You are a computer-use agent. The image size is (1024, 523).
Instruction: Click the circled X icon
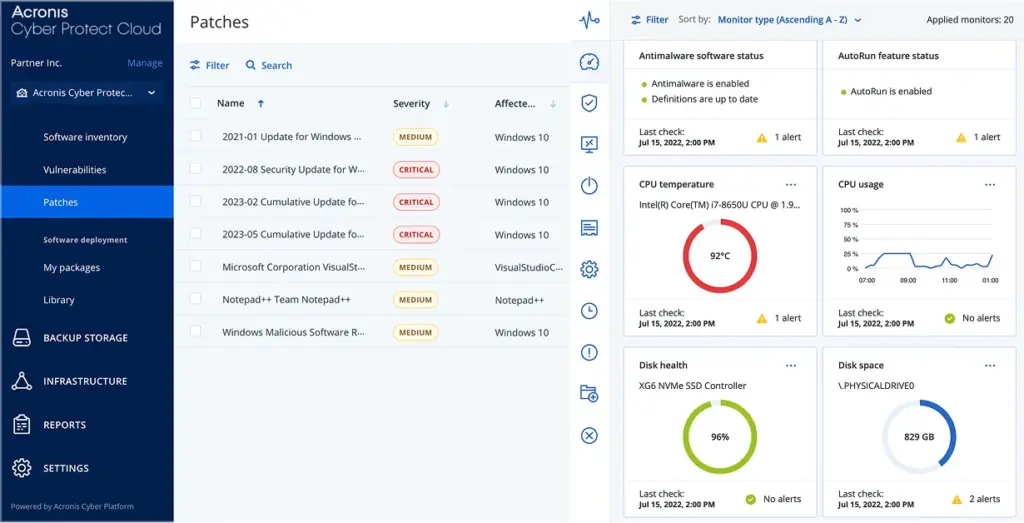(589, 435)
